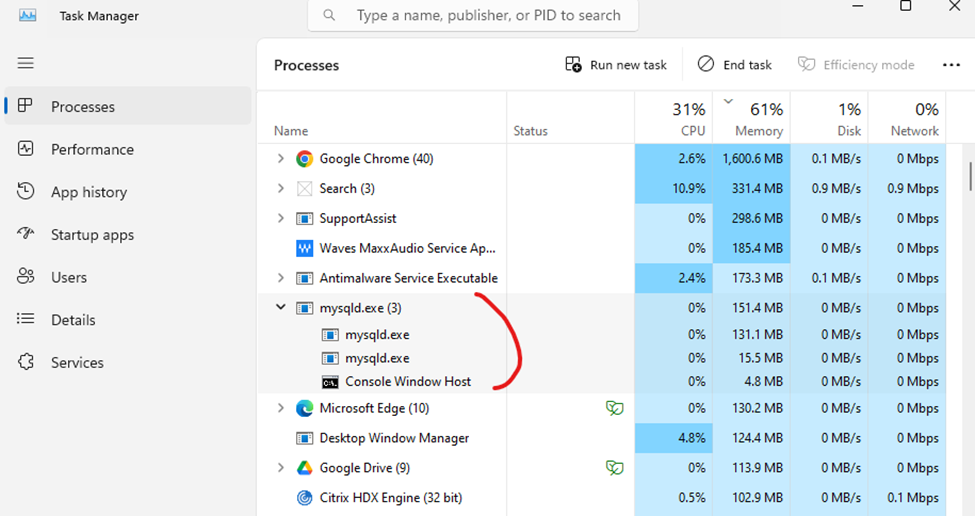Expand Antimalware Service Executable group
975x516 pixels.
[x=280, y=278]
